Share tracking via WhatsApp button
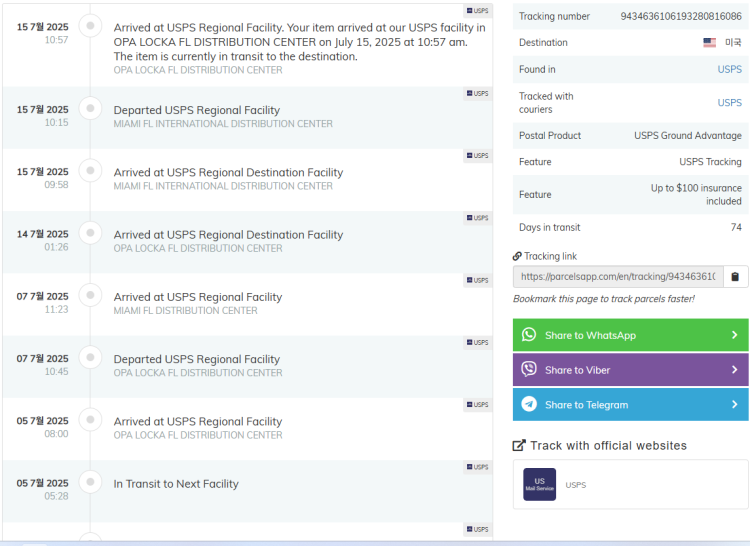Viewport: 750px width, 546px height. pyautogui.click(x=630, y=335)
